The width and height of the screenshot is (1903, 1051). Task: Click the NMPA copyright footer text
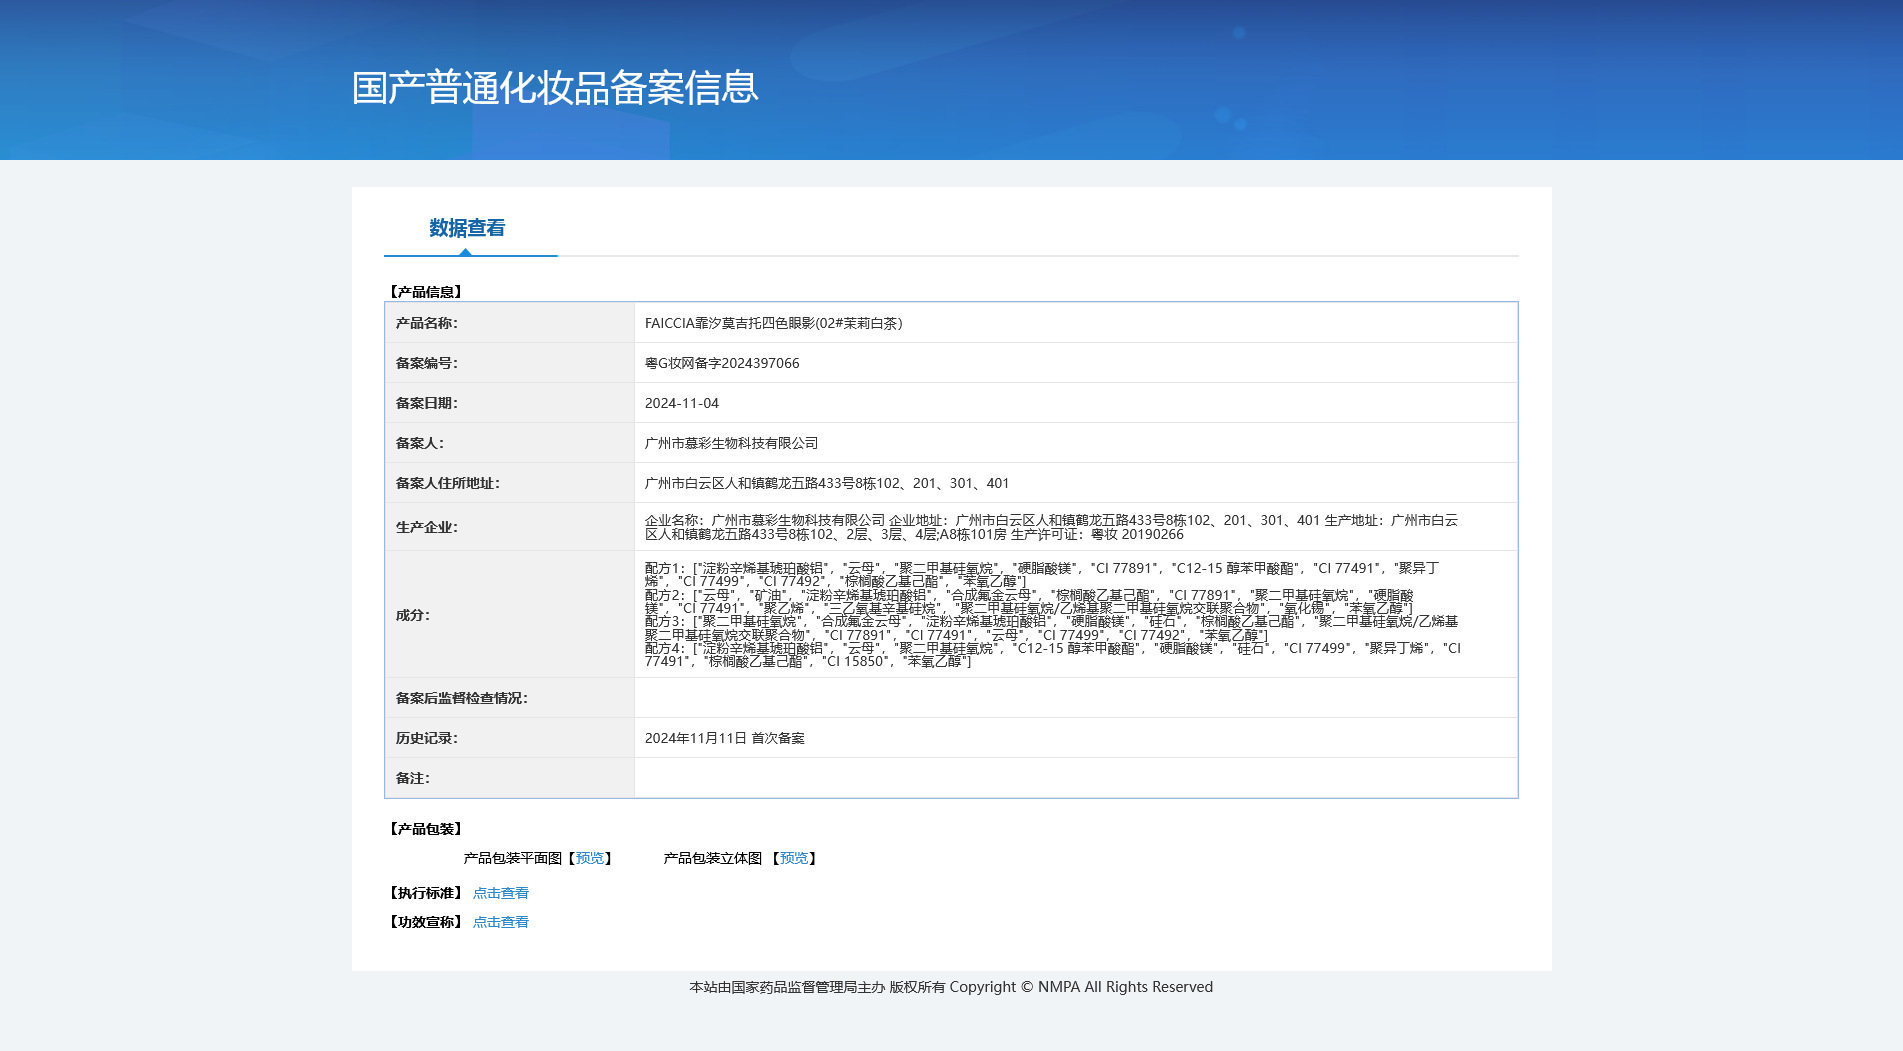951,987
